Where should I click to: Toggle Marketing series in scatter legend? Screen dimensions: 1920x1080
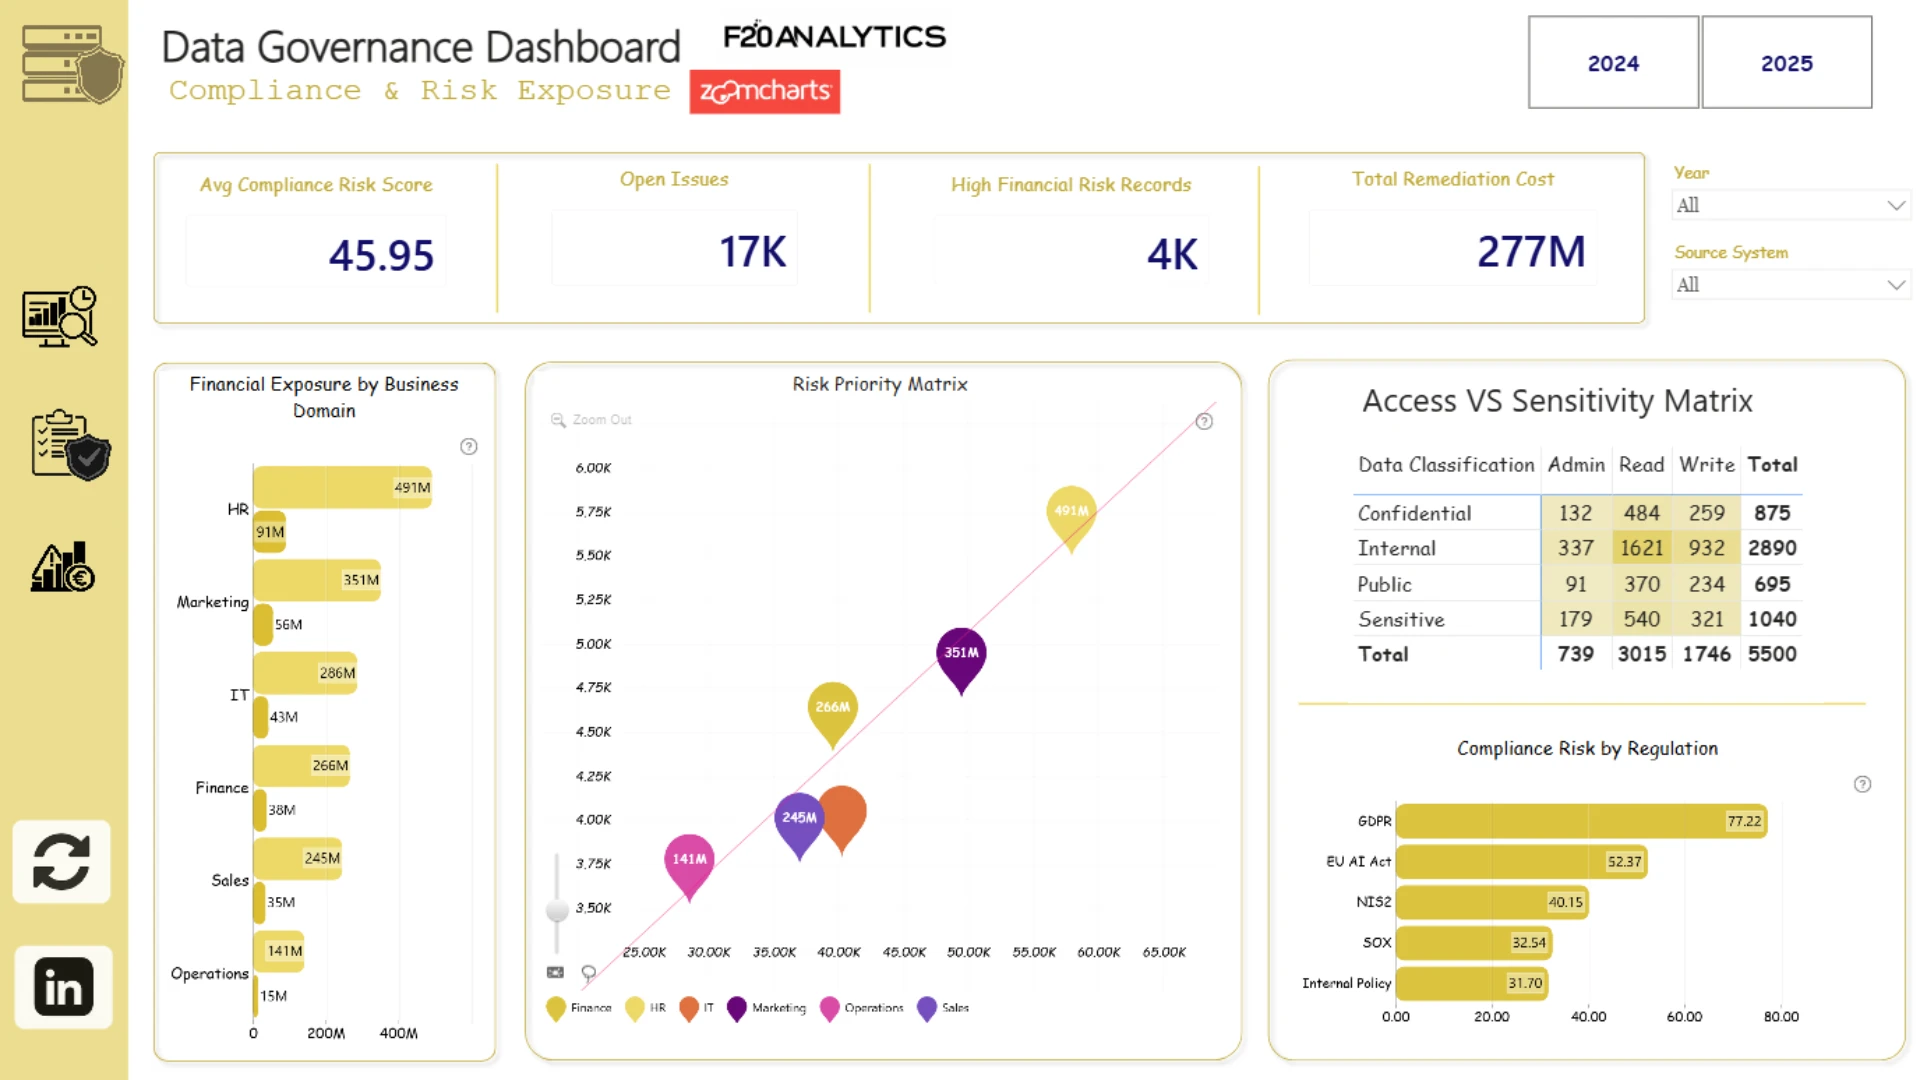tap(766, 1008)
